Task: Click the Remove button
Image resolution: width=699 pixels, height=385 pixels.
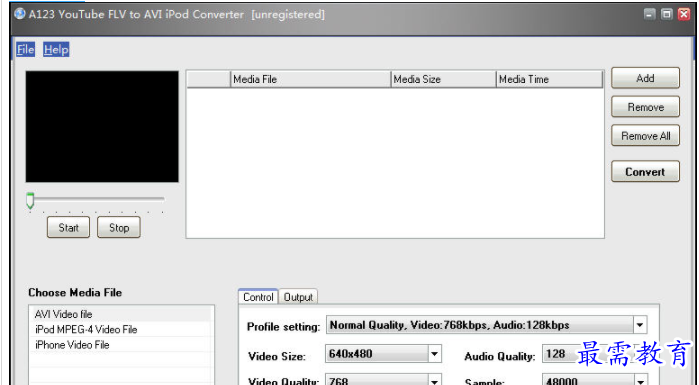Action: coord(645,107)
